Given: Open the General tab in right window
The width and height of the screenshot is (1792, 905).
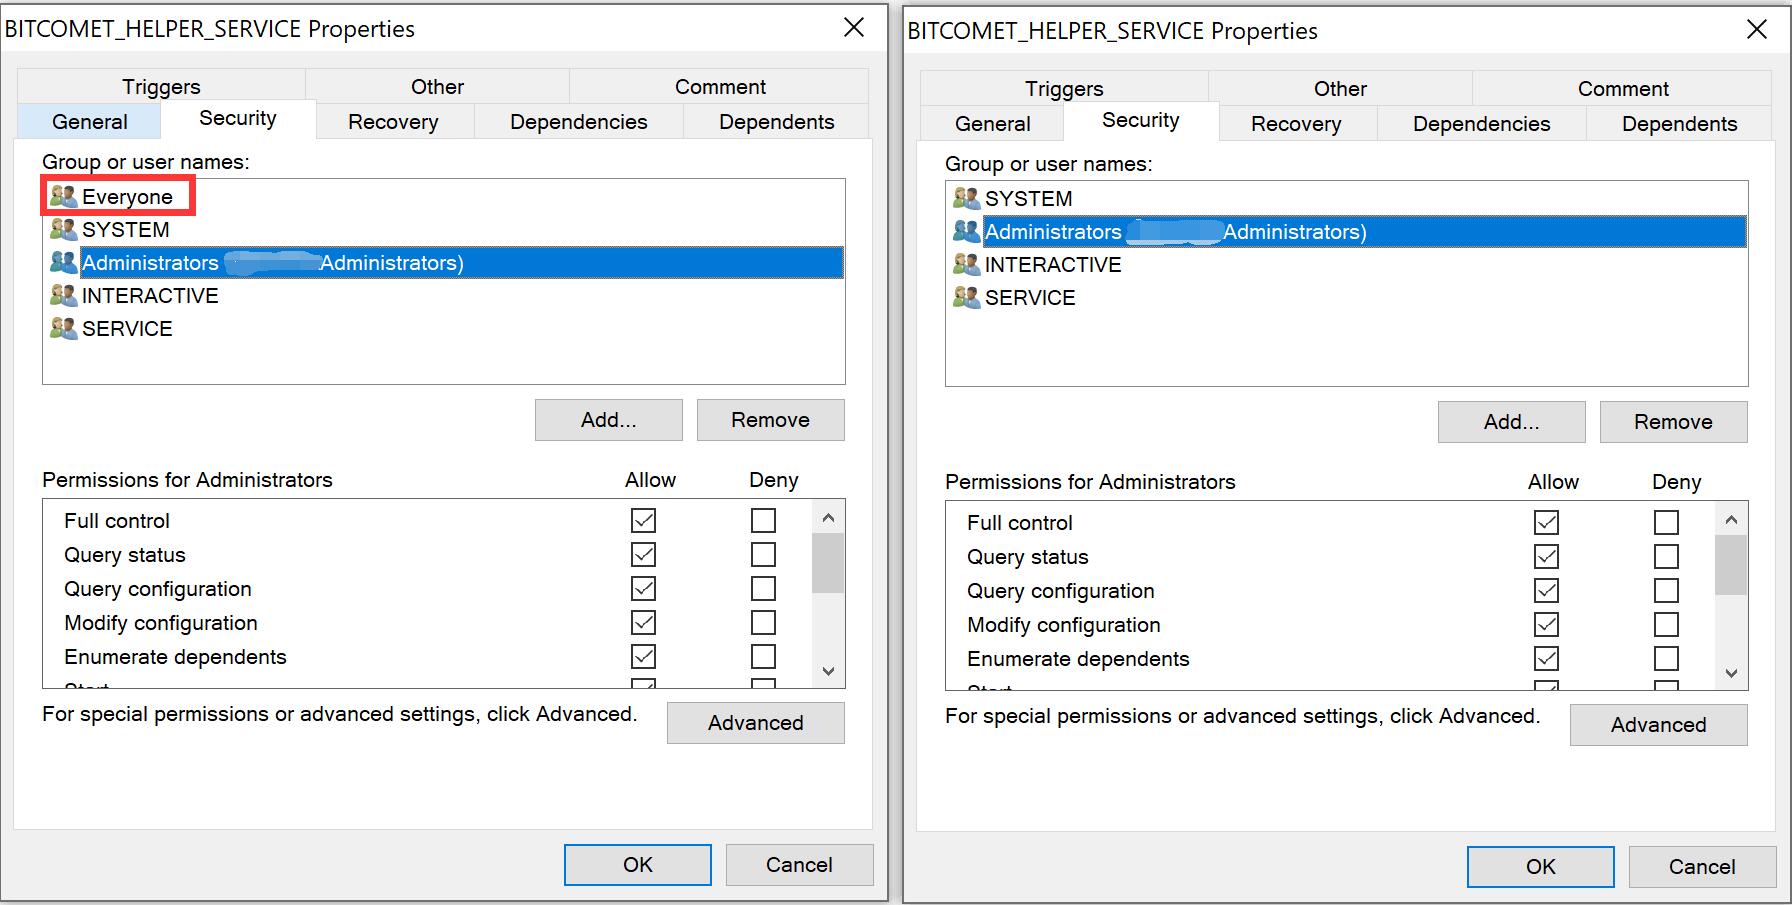Looking at the screenshot, I should [992, 124].
